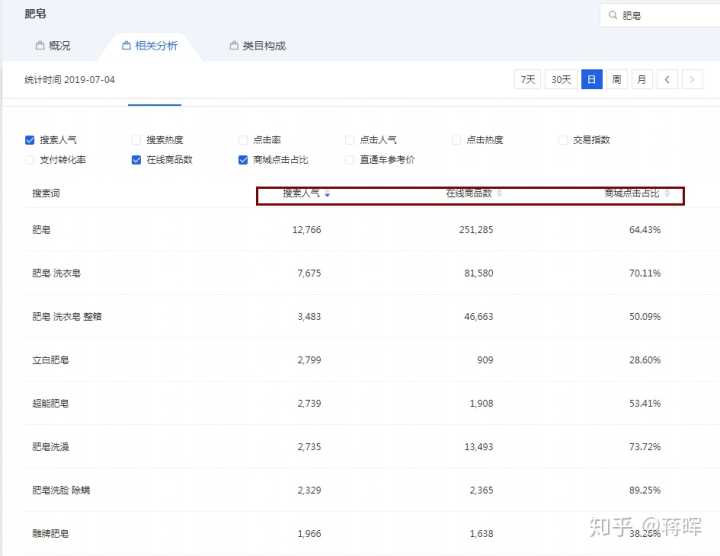The width and height of the screenshot is (720, 556).
Task: Click the sort arrow beside 搜索人气
Action: pyautogui.click(x=327, y=194)
